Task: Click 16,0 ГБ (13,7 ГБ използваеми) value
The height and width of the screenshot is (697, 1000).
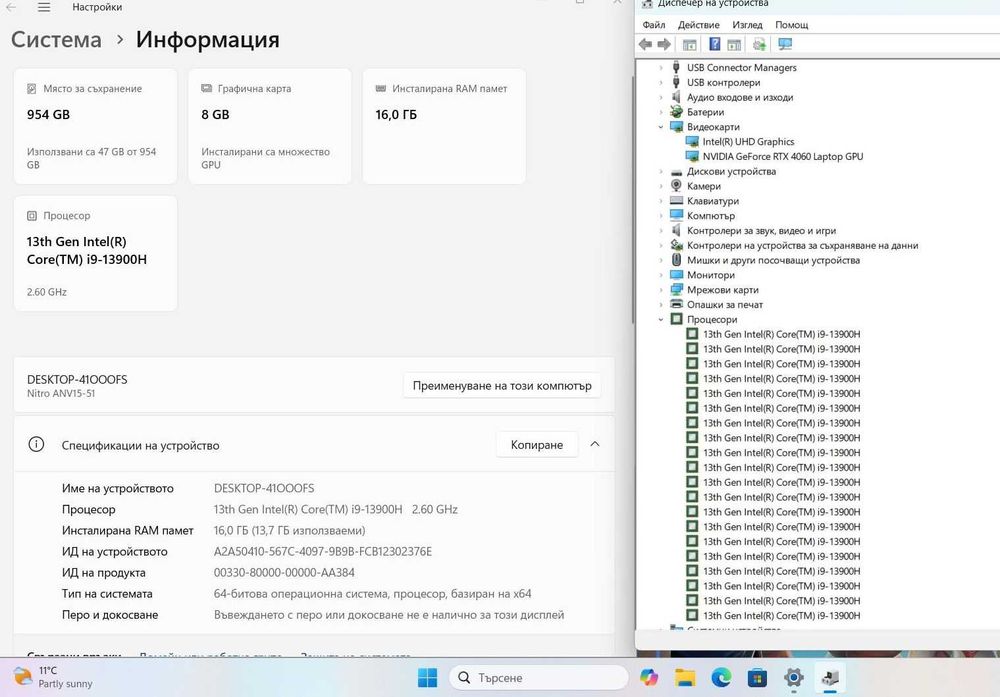Action: [290, 531]
